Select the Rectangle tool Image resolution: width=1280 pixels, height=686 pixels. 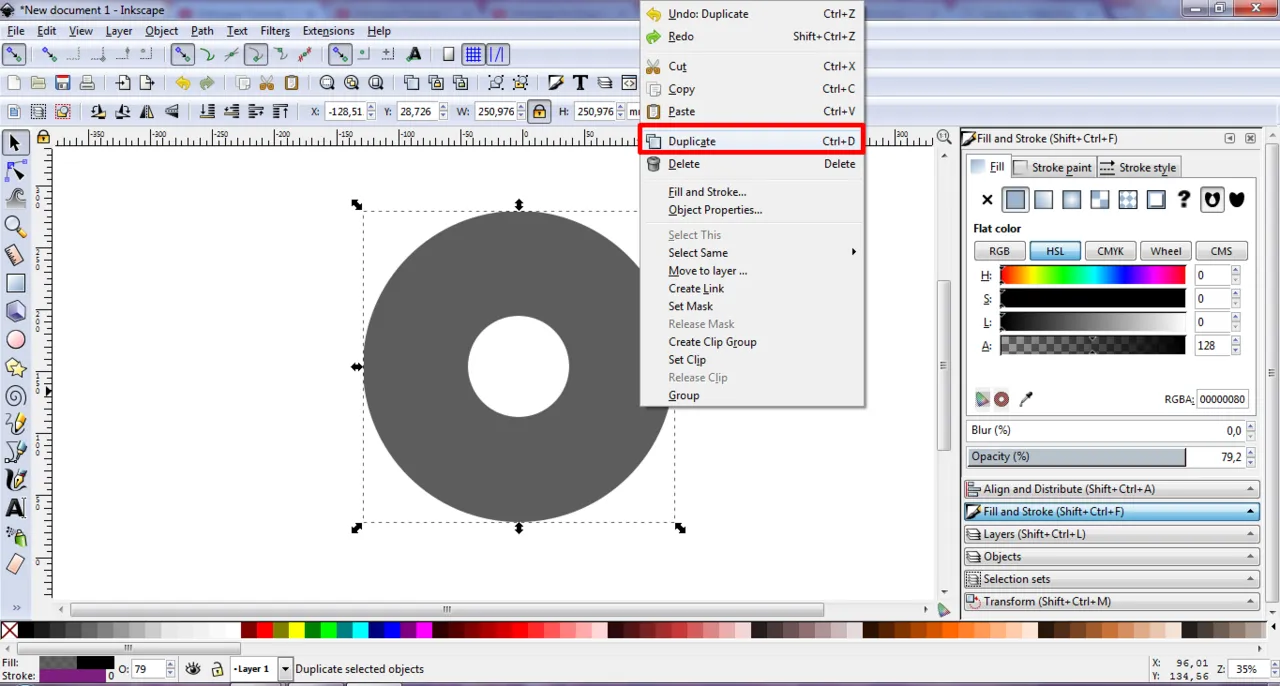pos(15,285)
